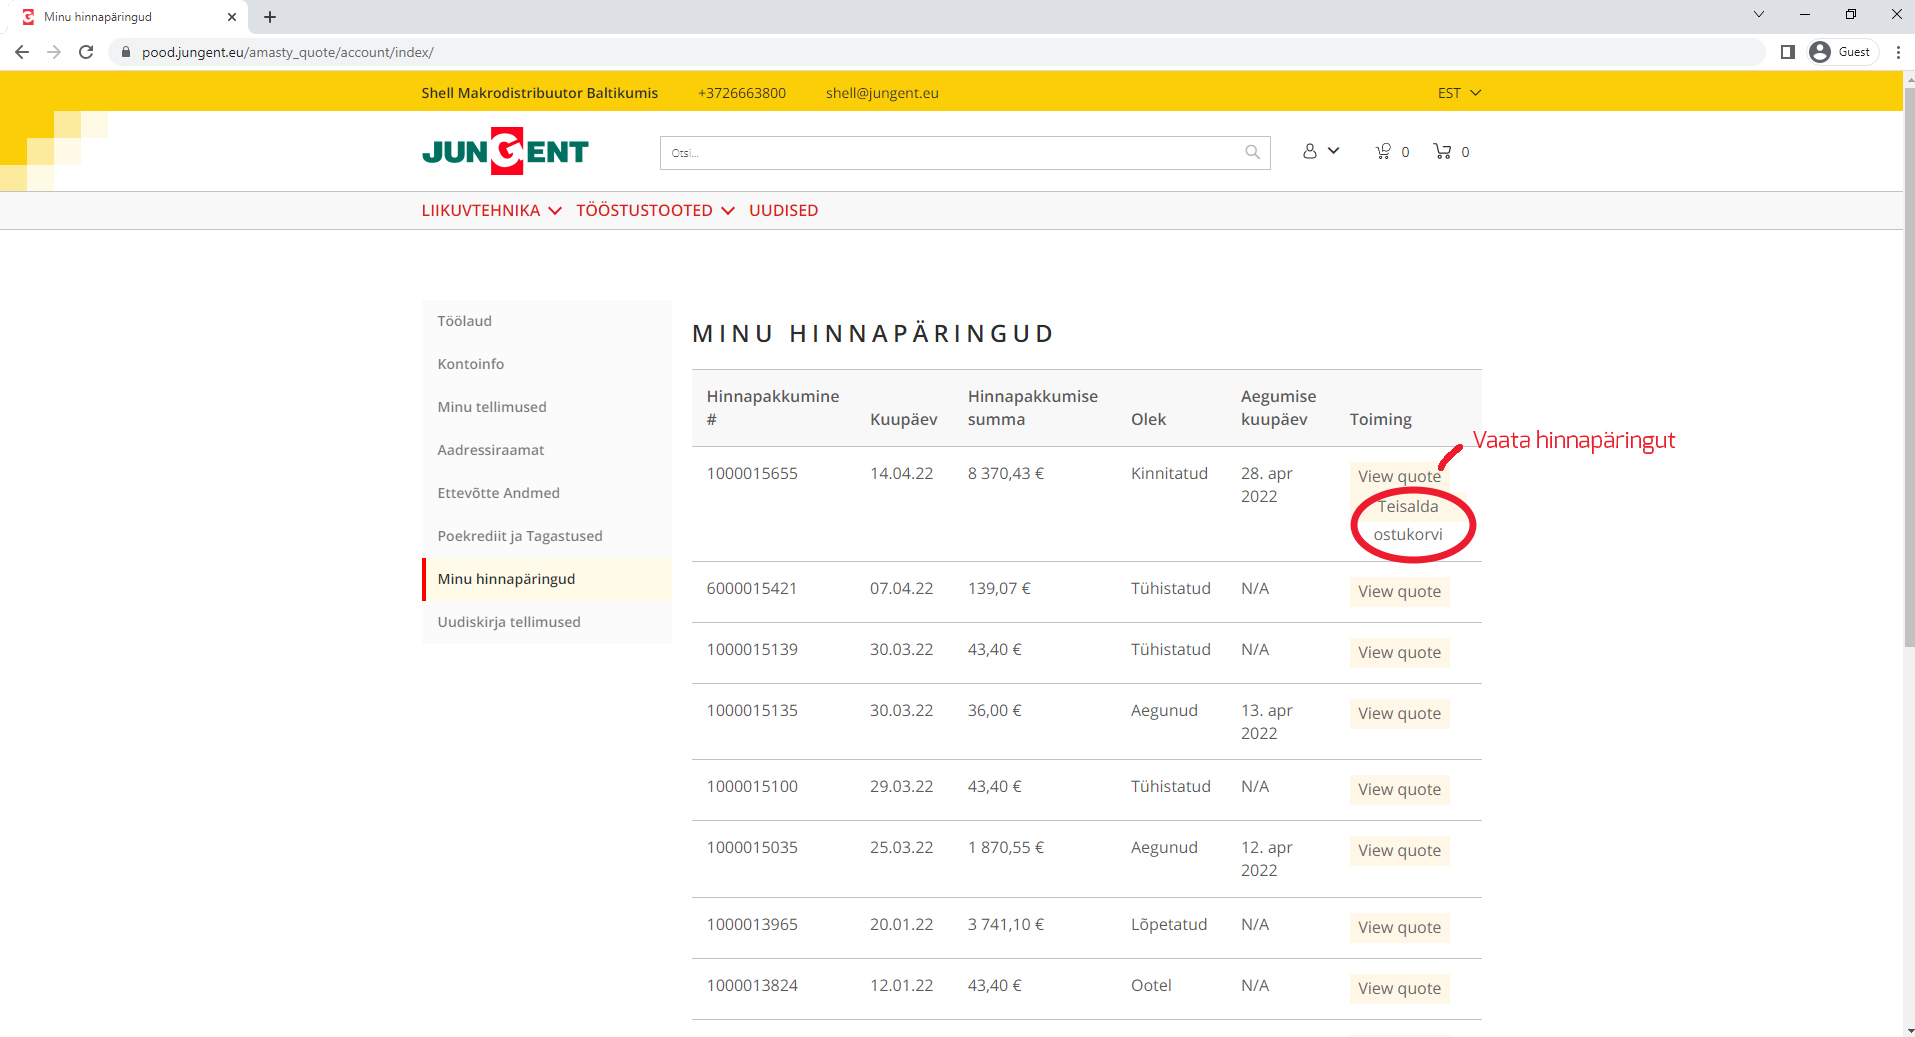Open the UUDISED menu item
Viewport: 1915px width, 1037px height.
tap(783, 210)
